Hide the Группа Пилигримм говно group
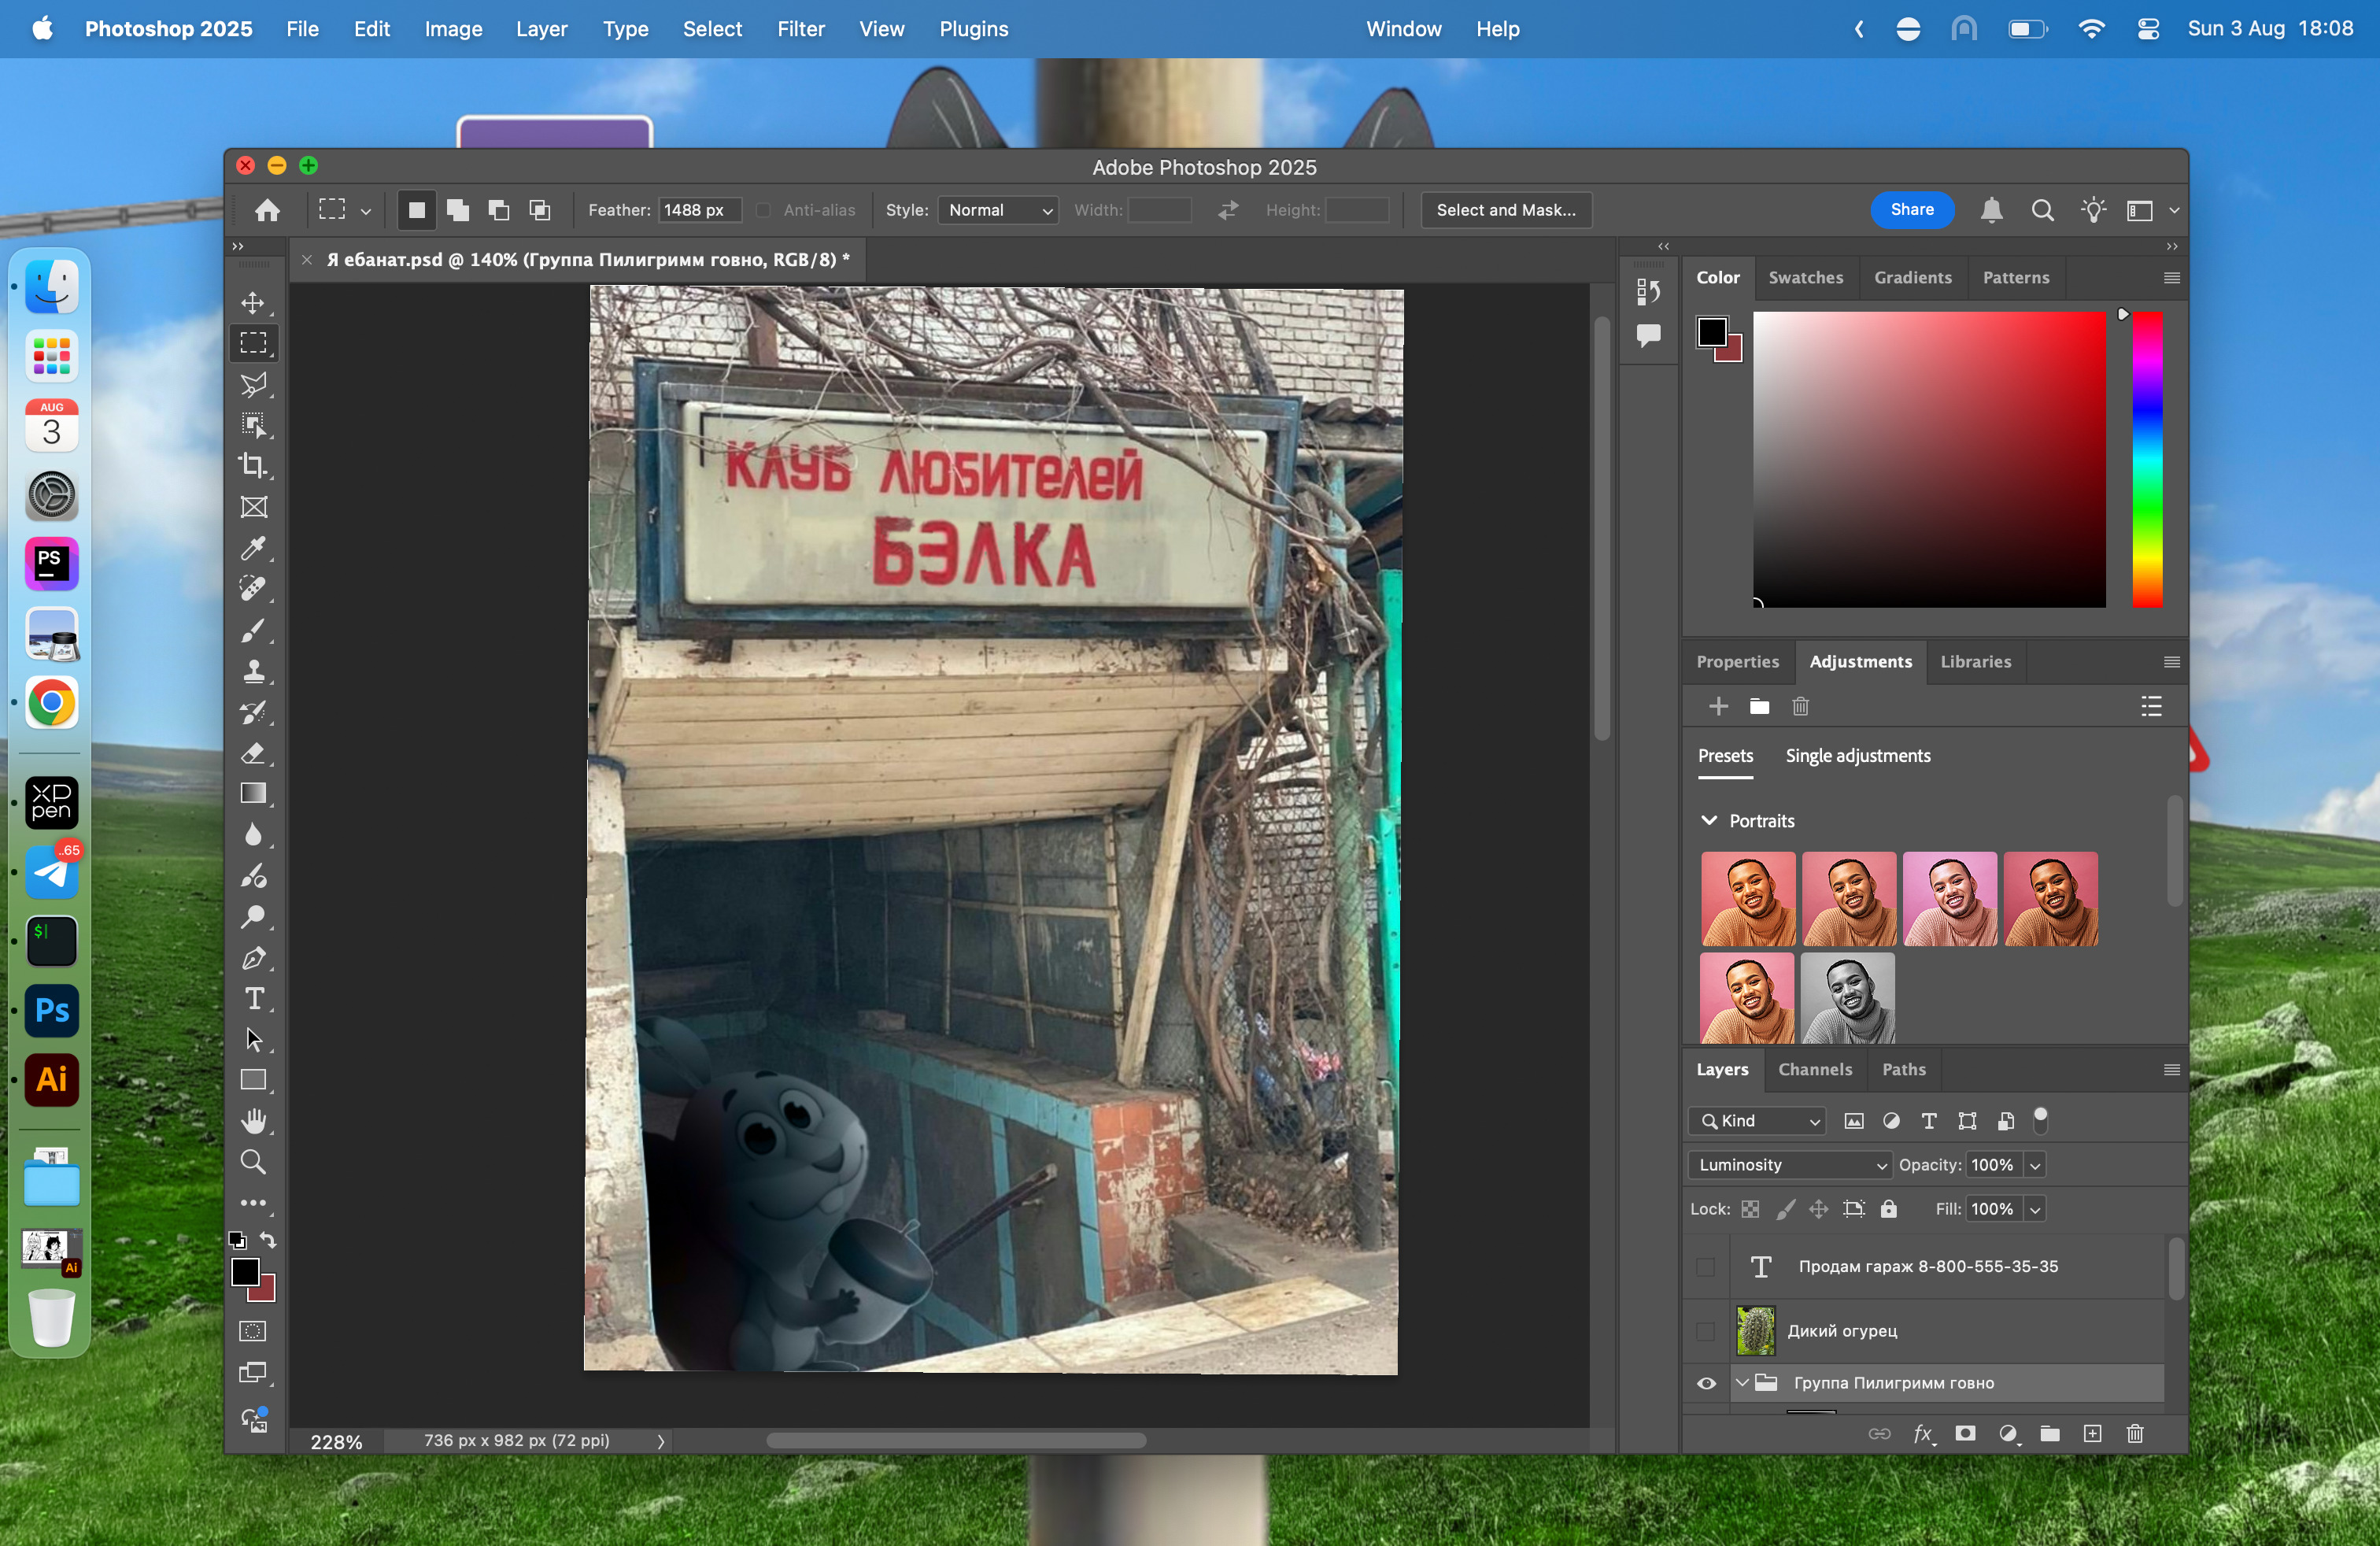This screenshot has width=2380, height=1546. point(1706,1383)
